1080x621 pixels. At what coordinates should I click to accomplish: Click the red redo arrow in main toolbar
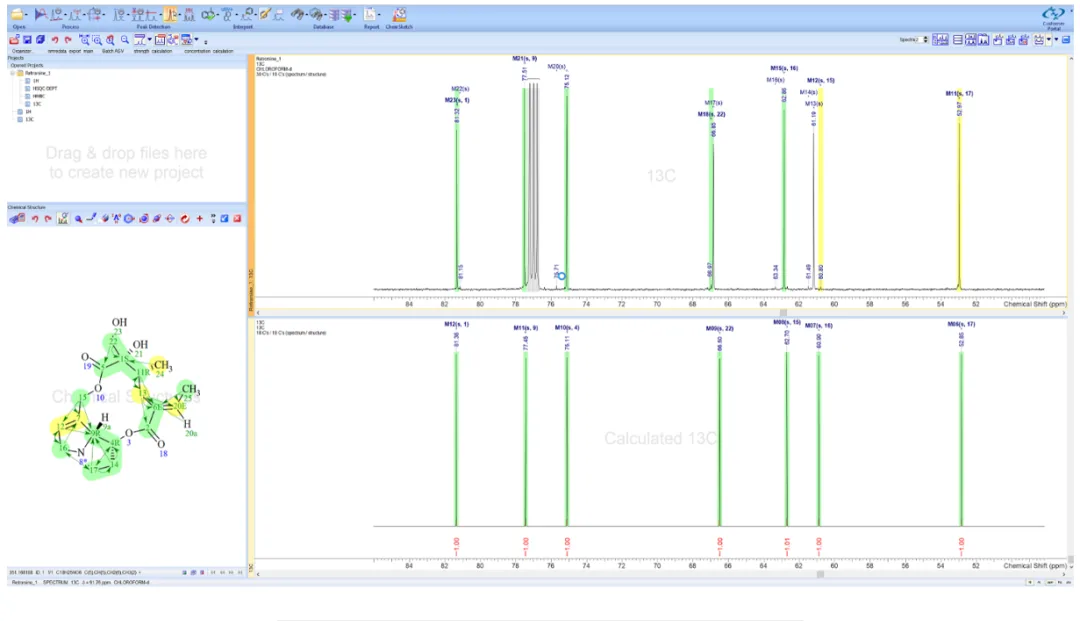point(68,40)
